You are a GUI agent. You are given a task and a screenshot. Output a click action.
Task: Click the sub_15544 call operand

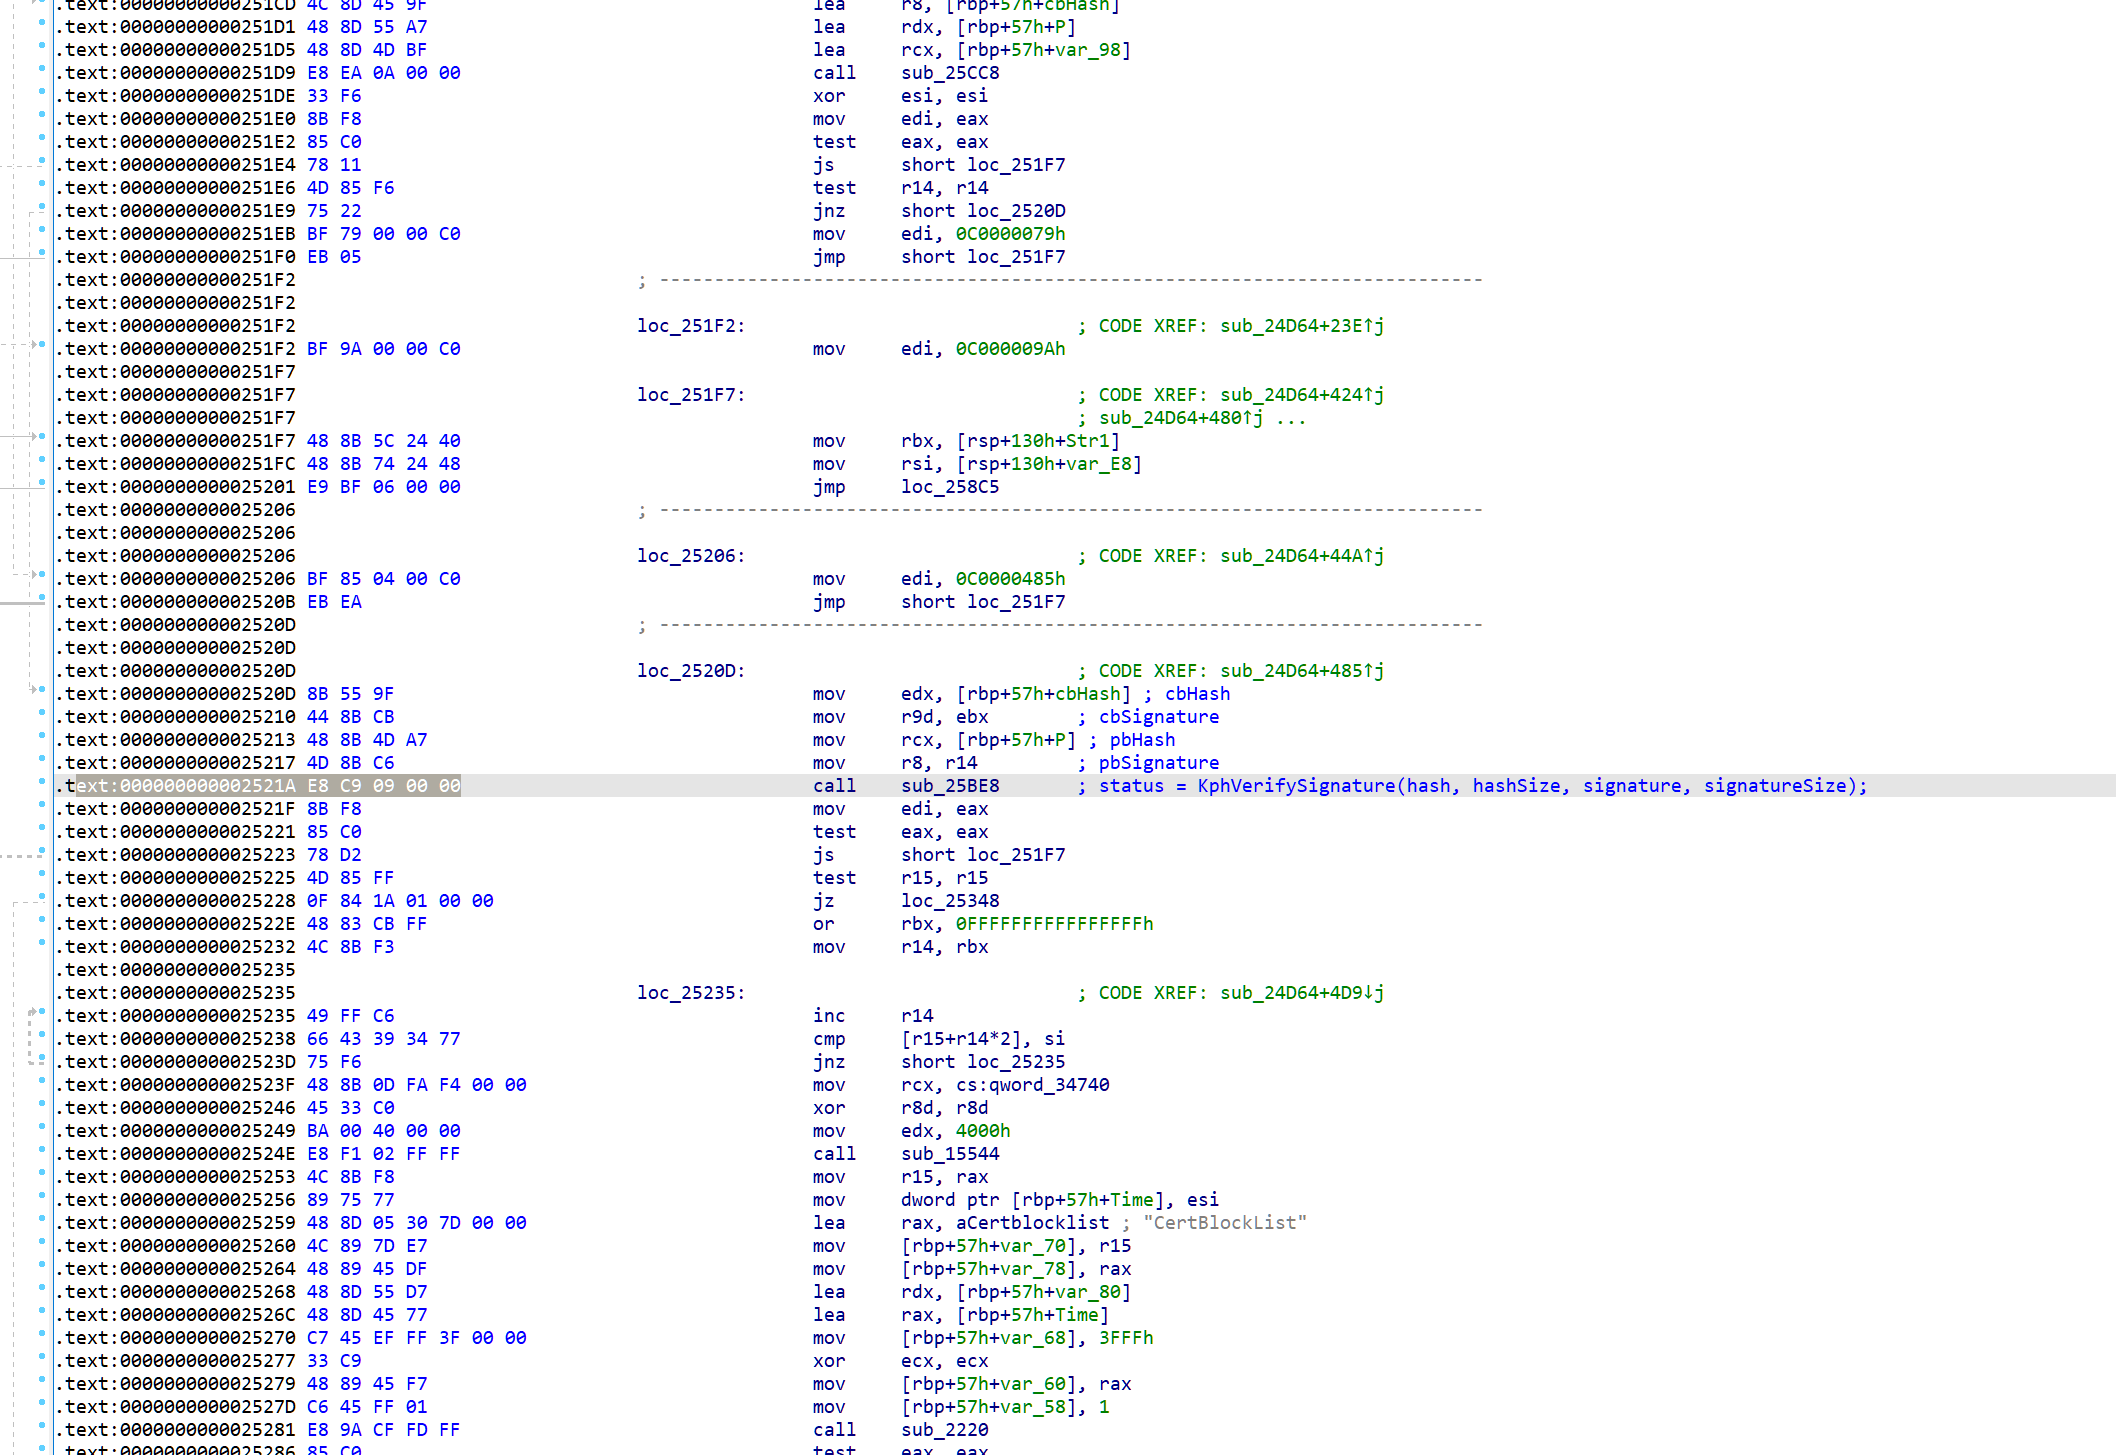point(950,1154)
